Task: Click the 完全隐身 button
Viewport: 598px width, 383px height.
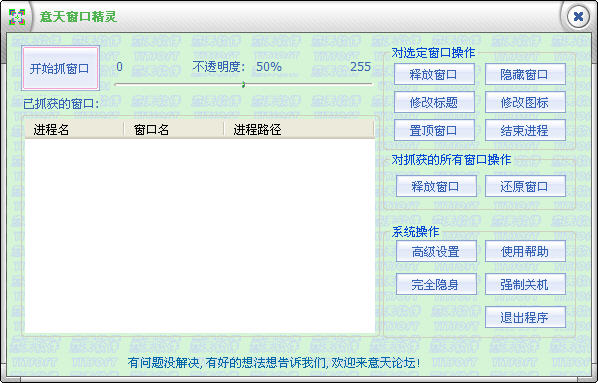Action: click(x=436, y=284)
